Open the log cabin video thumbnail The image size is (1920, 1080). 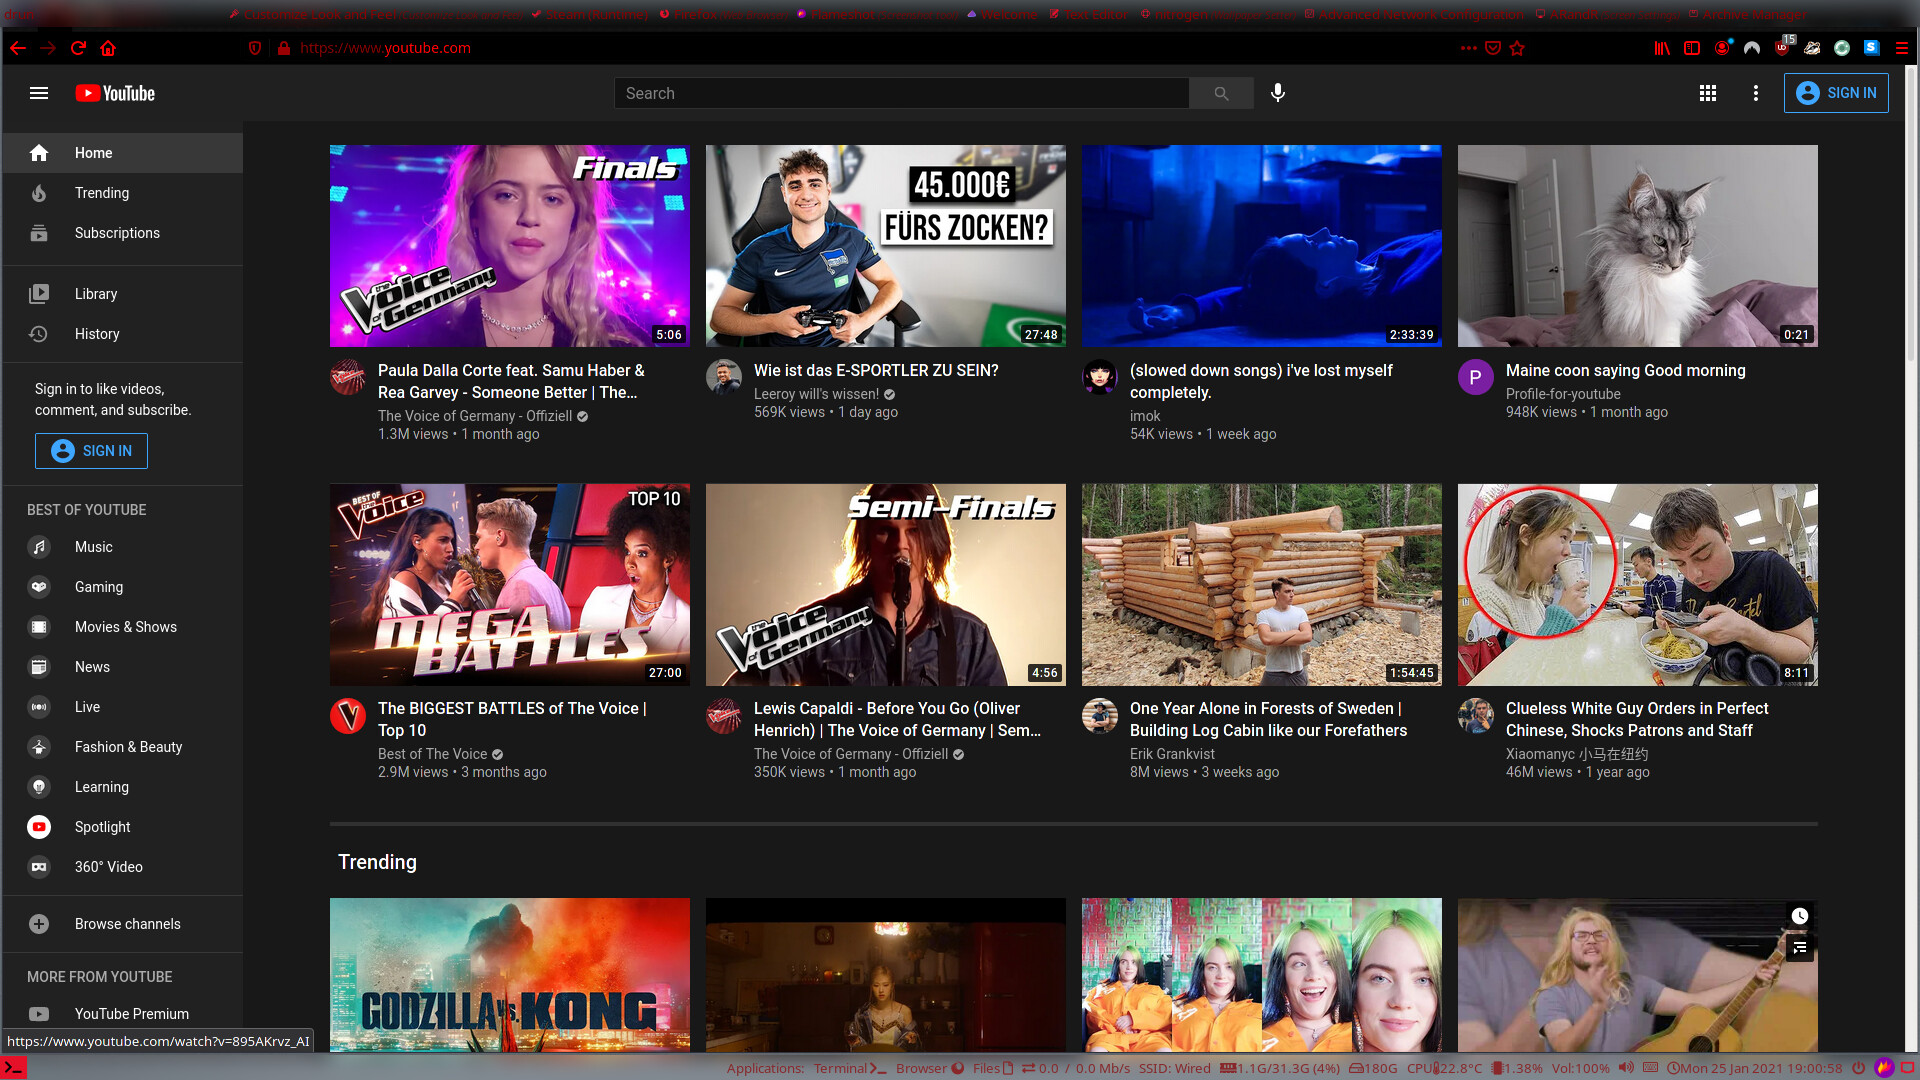pos(1262,585)
